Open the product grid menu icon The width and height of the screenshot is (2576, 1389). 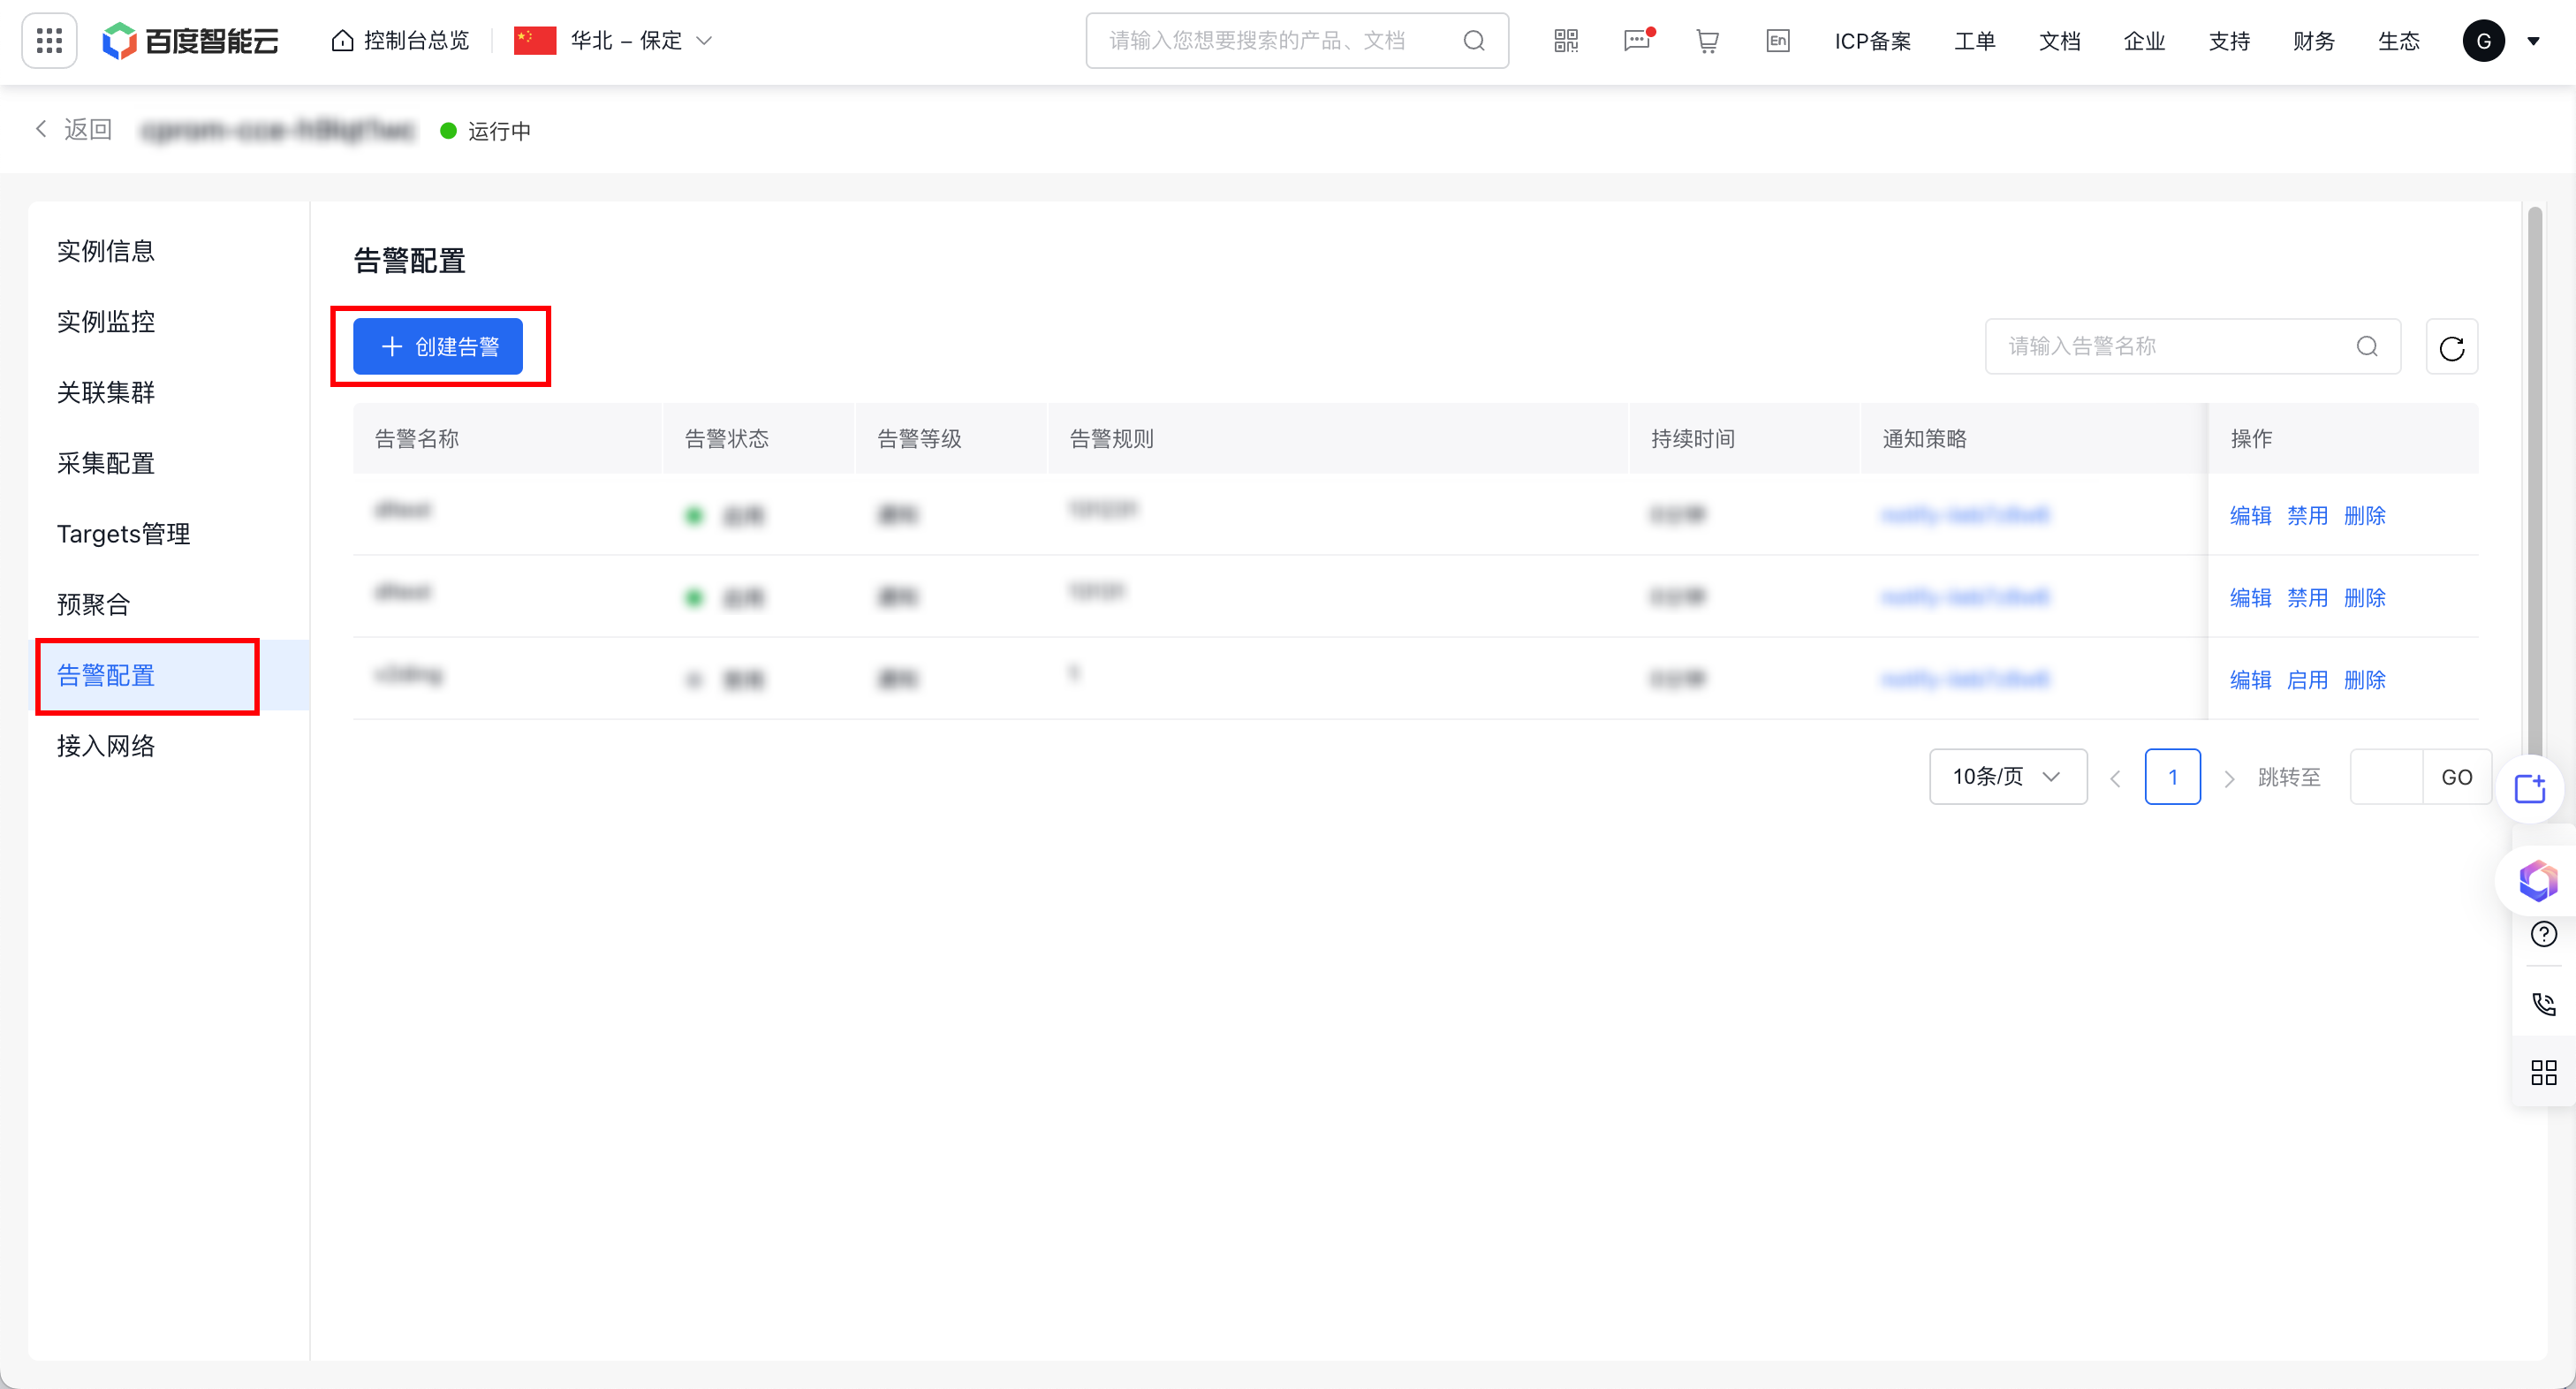(49, 41)
